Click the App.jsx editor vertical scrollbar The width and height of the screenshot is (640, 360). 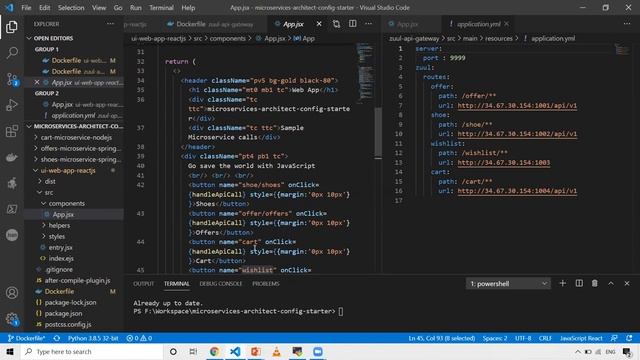click(378, 132)
